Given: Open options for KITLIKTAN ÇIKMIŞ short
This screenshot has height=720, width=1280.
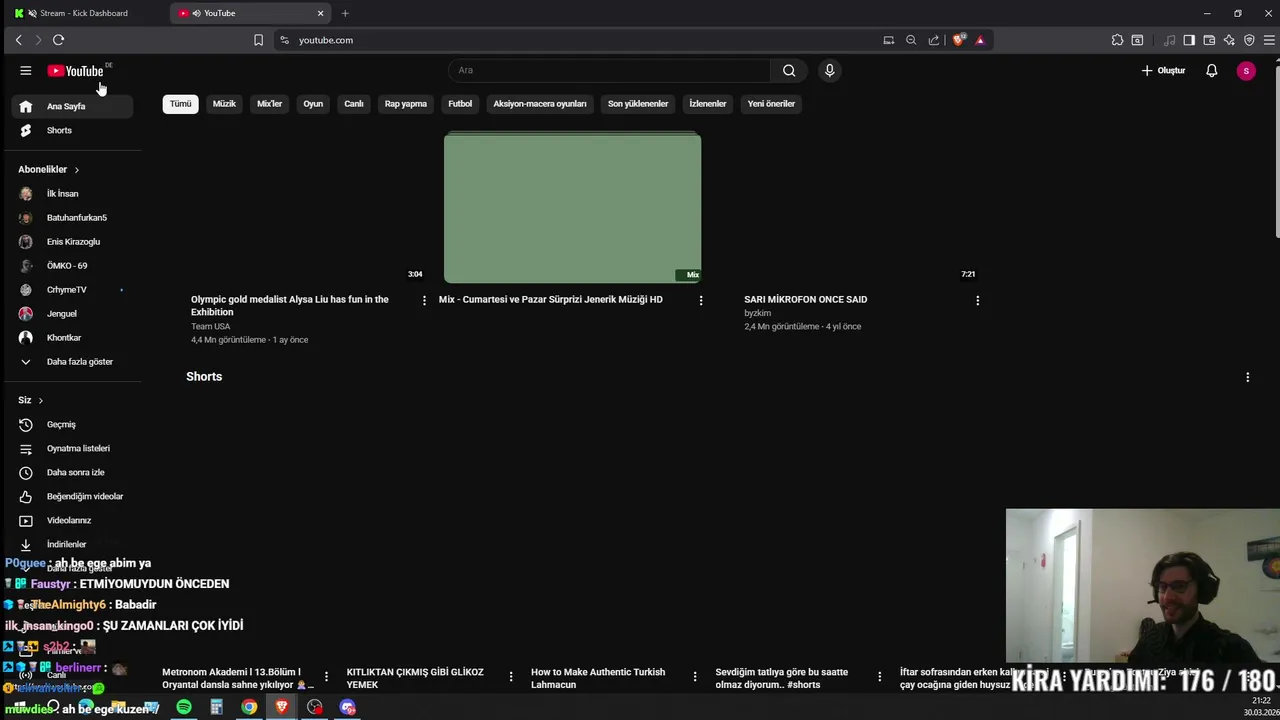Looking at the screenshot, I should [511, 677].
